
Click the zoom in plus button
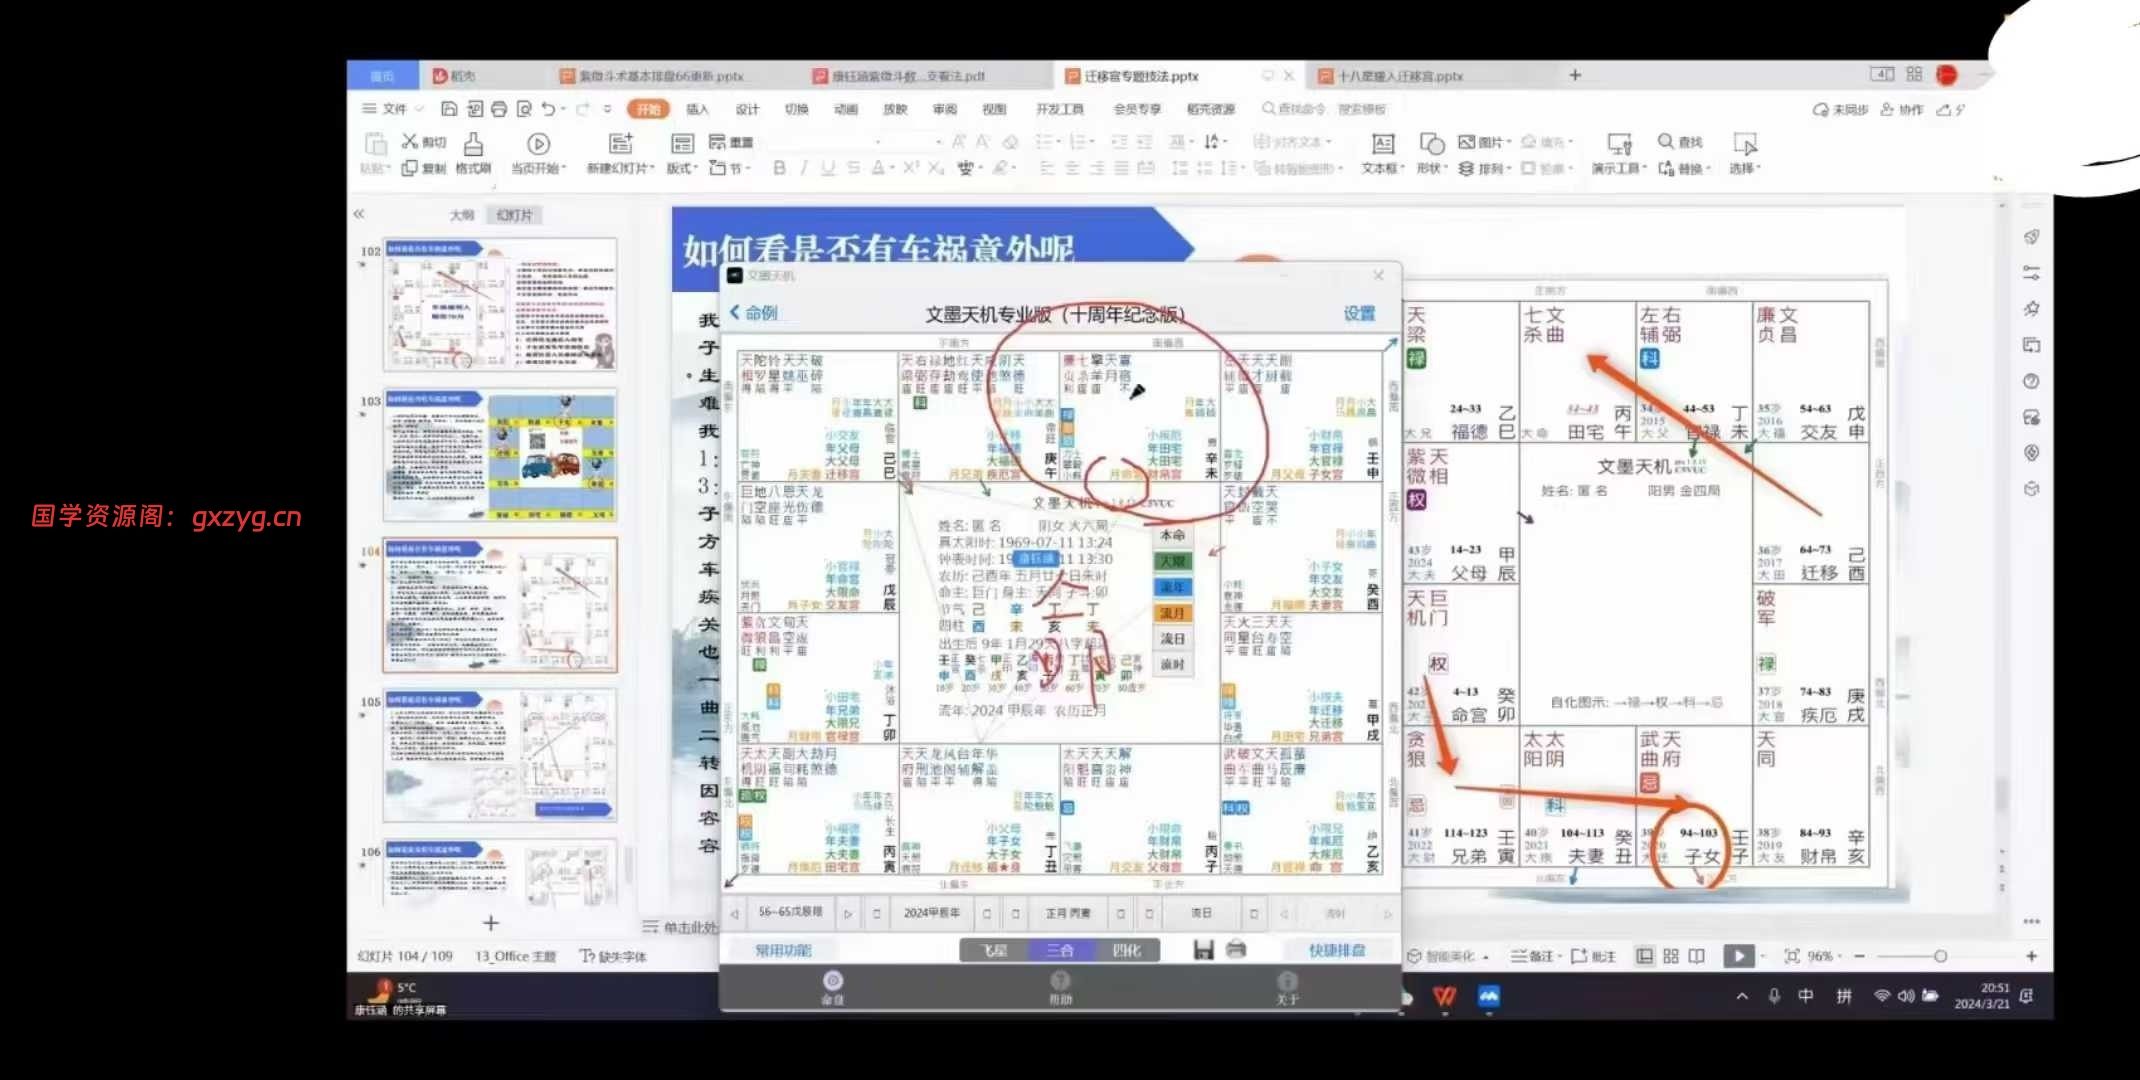point(2031,956)
